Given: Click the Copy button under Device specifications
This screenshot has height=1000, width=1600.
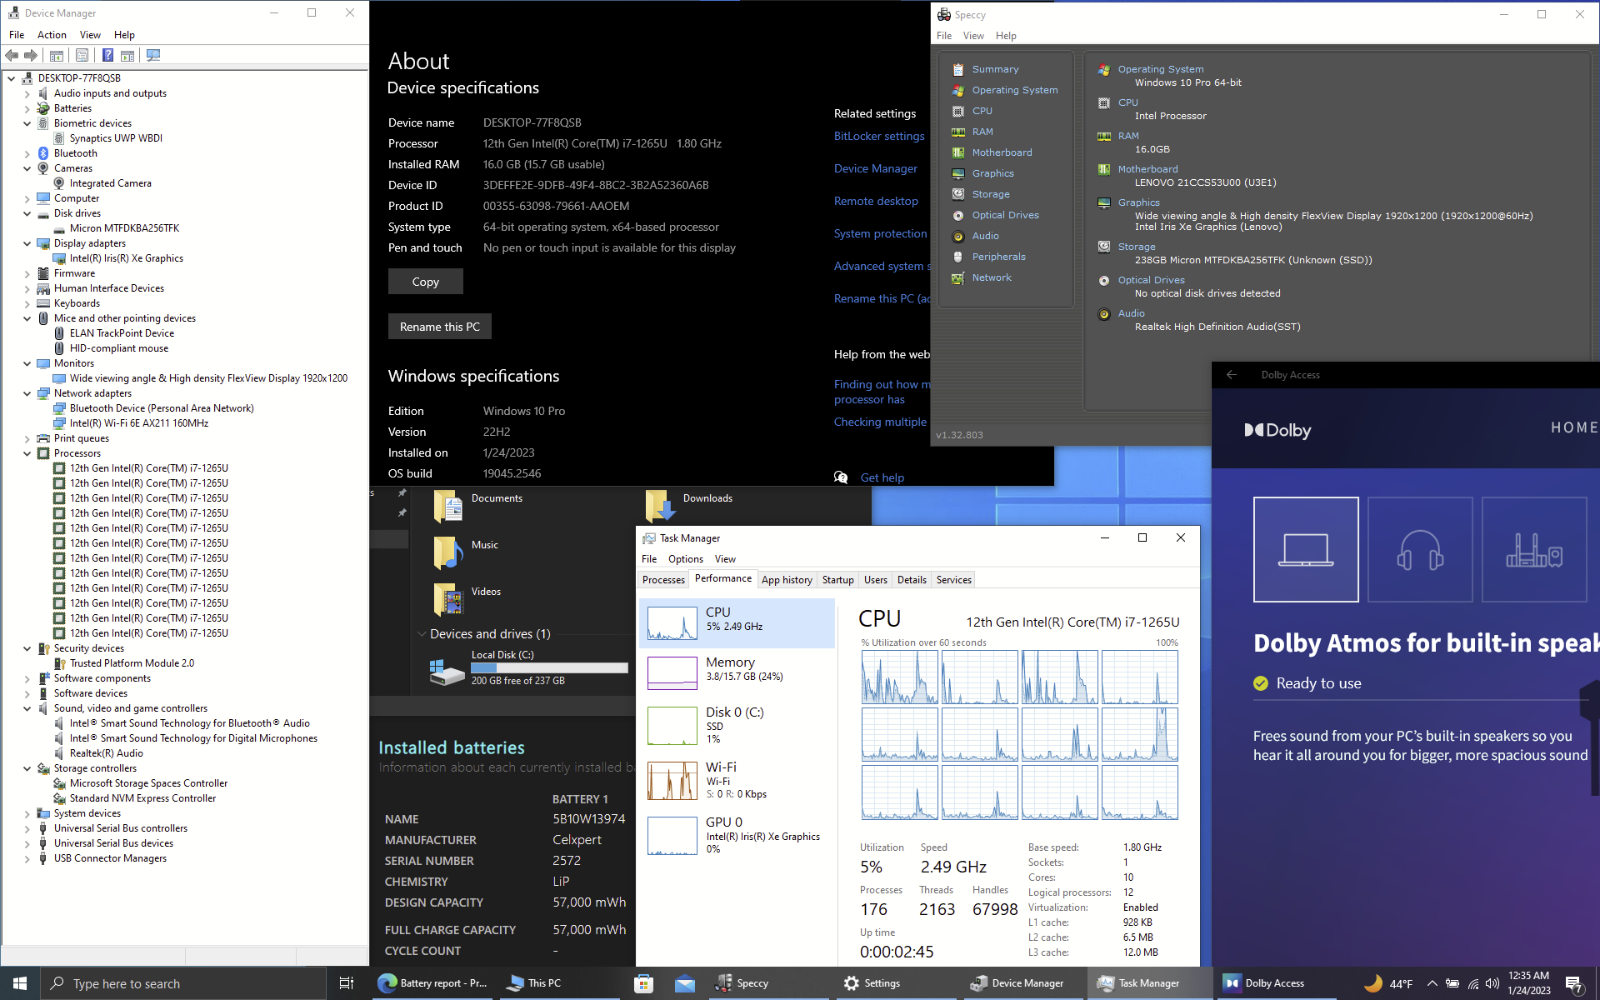Looking at the screenshot, I should [426, 282].
